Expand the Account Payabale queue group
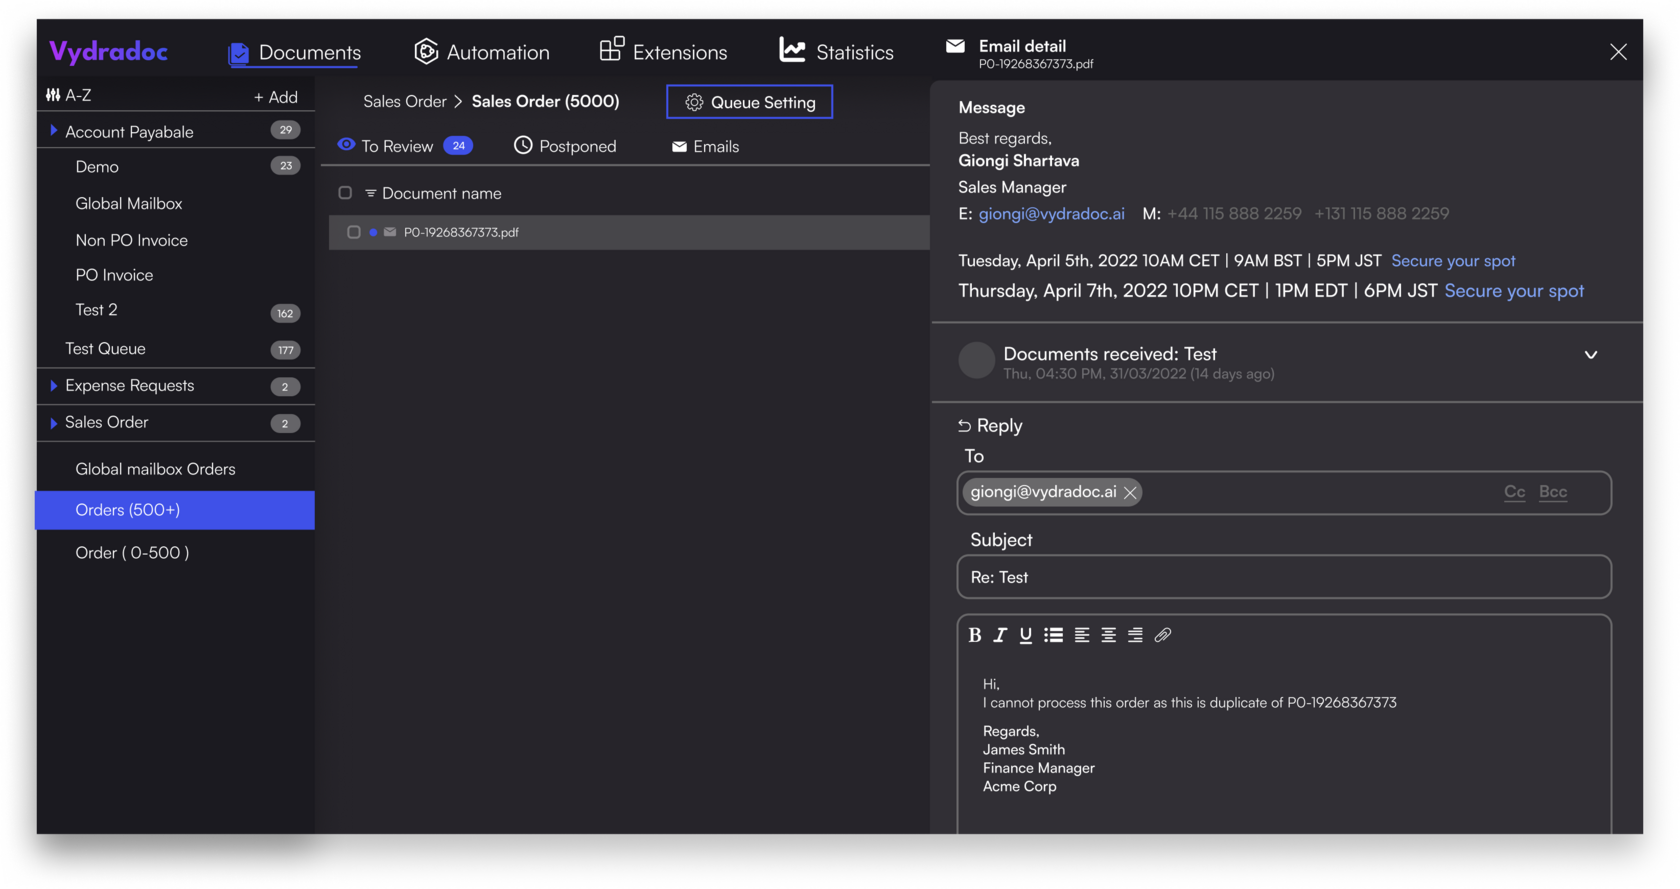Viewport: 1680px width, 889px height. 53,131
